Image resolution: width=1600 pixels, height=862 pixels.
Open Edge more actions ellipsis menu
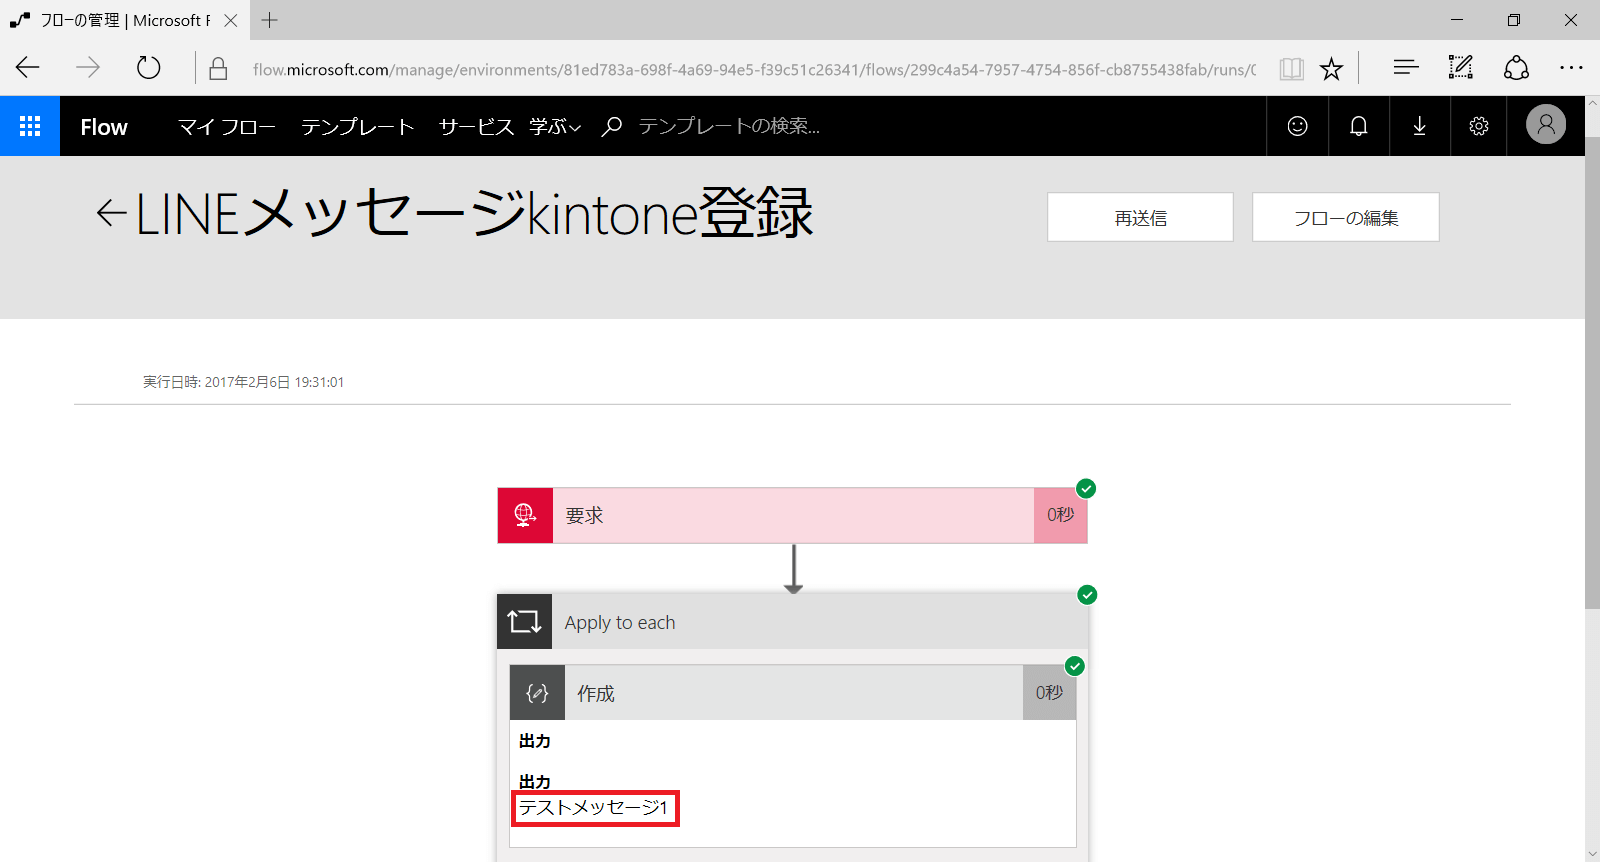pyautogui.click(x=1571, y=68)
